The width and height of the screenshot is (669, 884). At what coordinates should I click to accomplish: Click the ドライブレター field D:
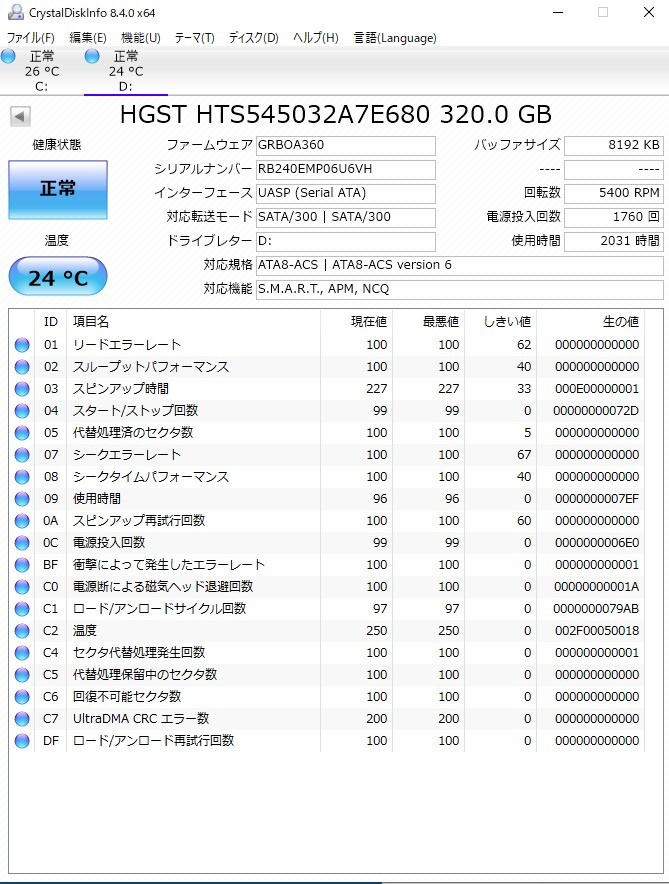(x=345, y=241)
